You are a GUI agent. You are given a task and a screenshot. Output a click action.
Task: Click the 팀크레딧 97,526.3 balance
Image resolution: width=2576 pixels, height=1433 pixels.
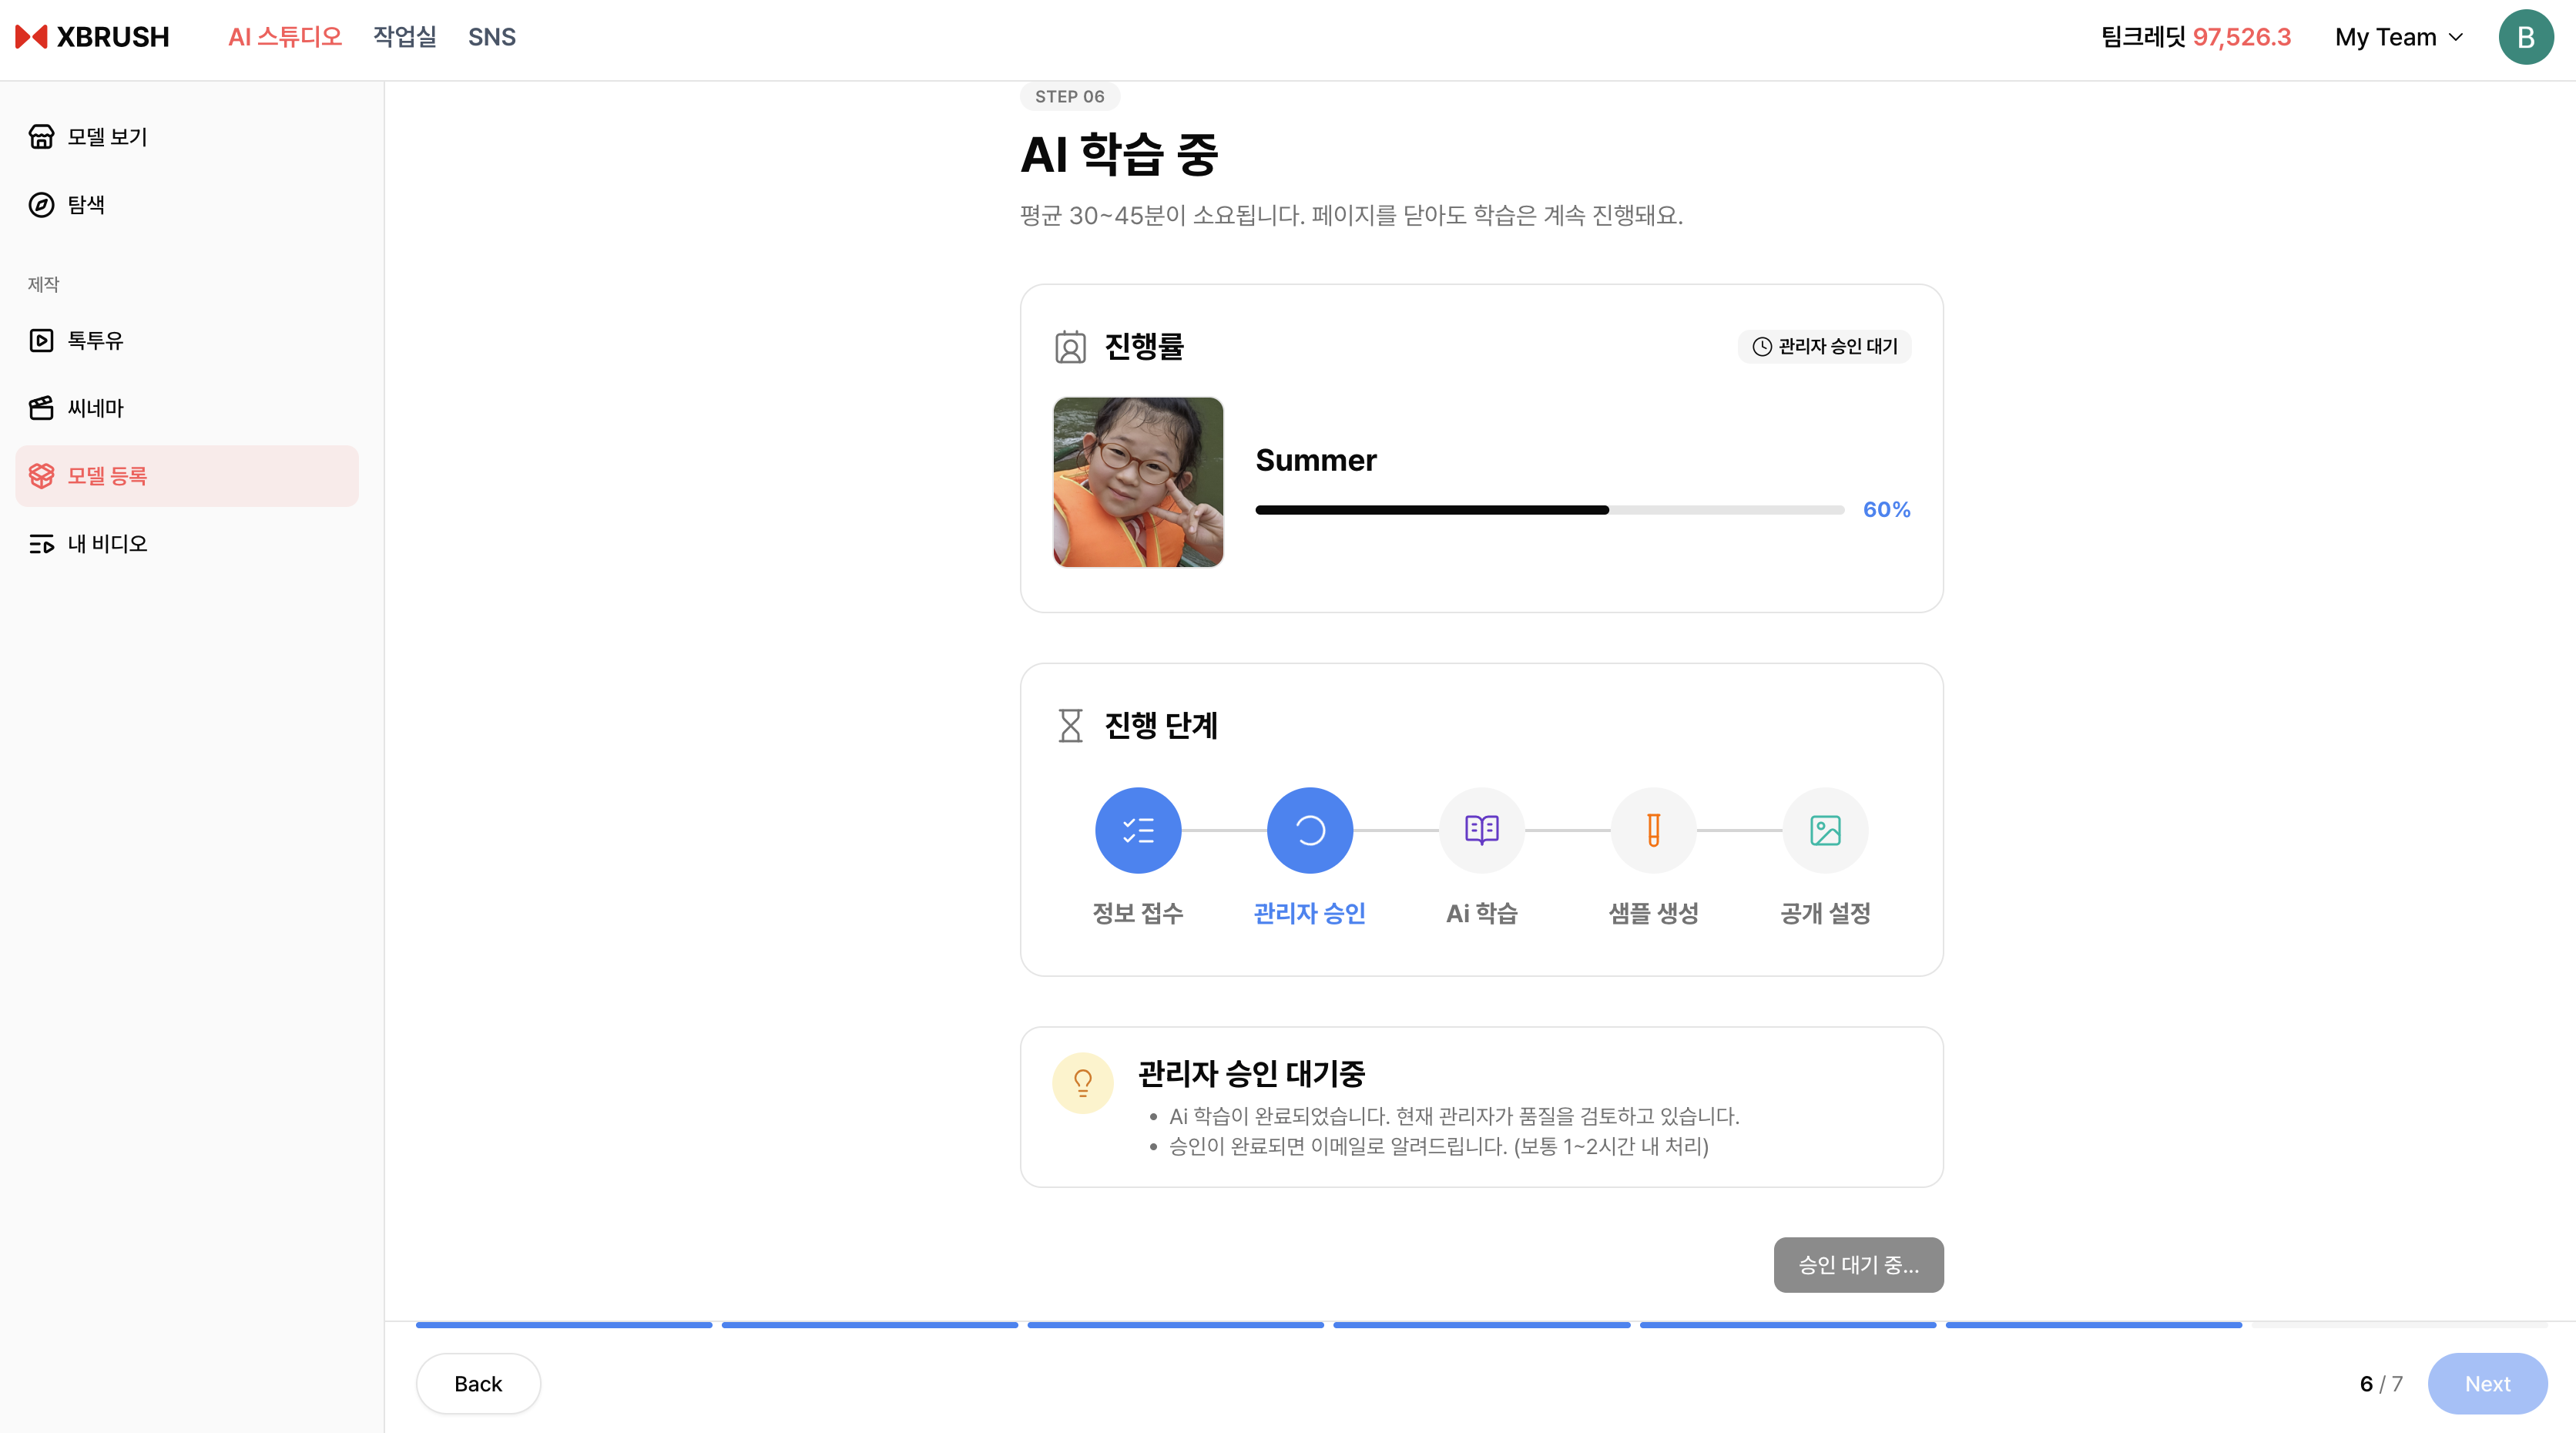2196,37
